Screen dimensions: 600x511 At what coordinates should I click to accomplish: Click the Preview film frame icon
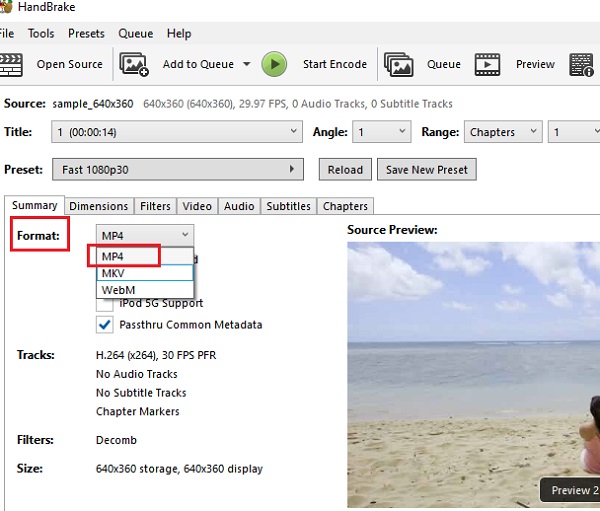(x=487, y=64)
